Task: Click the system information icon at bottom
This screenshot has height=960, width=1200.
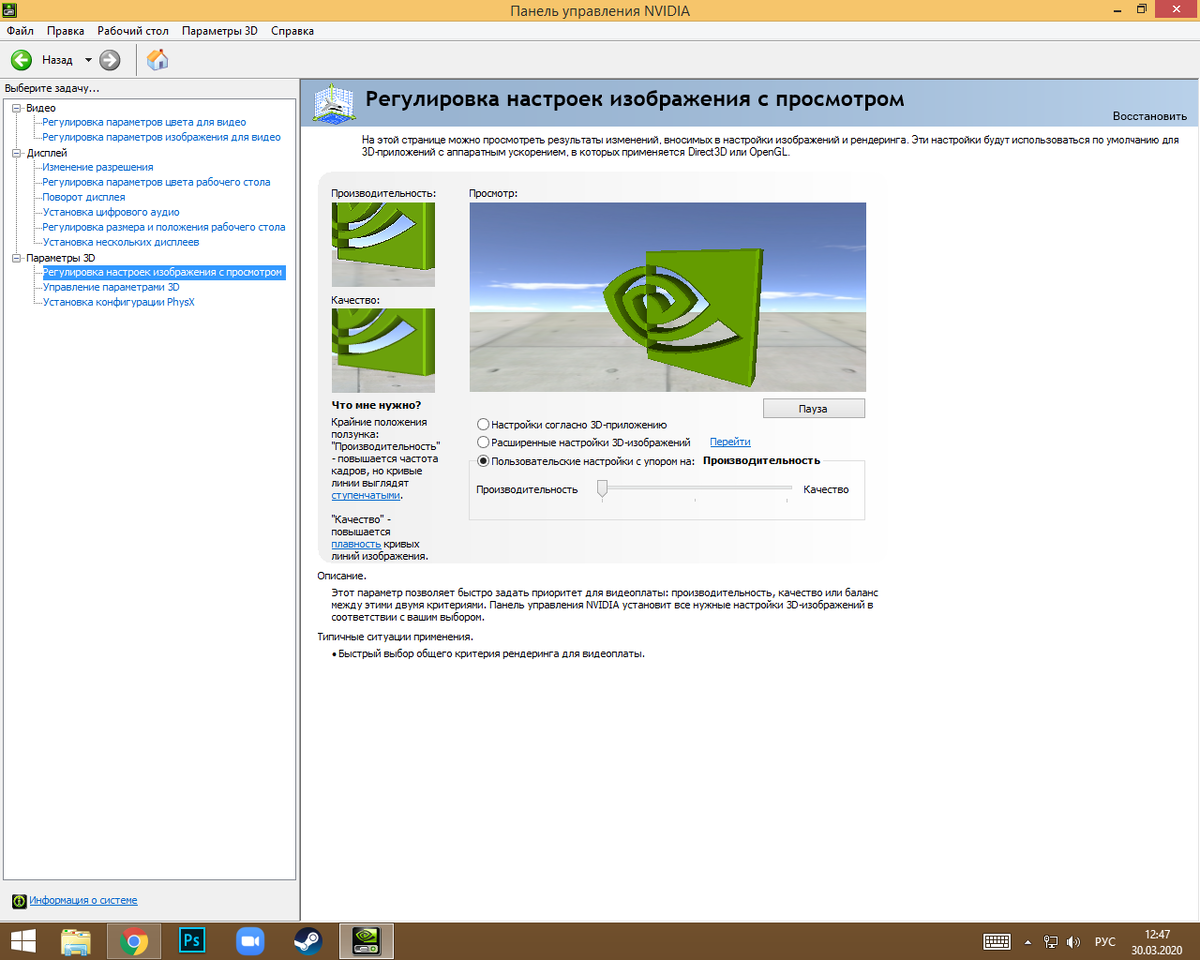Action: (x=19, y=901)
